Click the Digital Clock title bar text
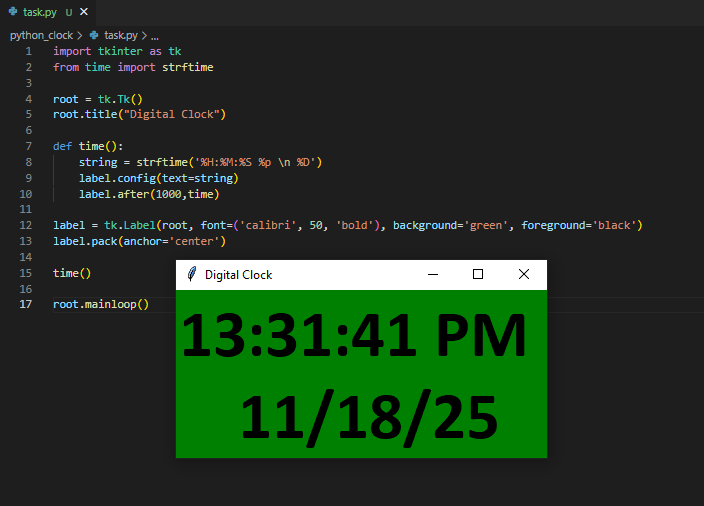The width and height of the screenshot is (704, 506). [x=238, y=275]
